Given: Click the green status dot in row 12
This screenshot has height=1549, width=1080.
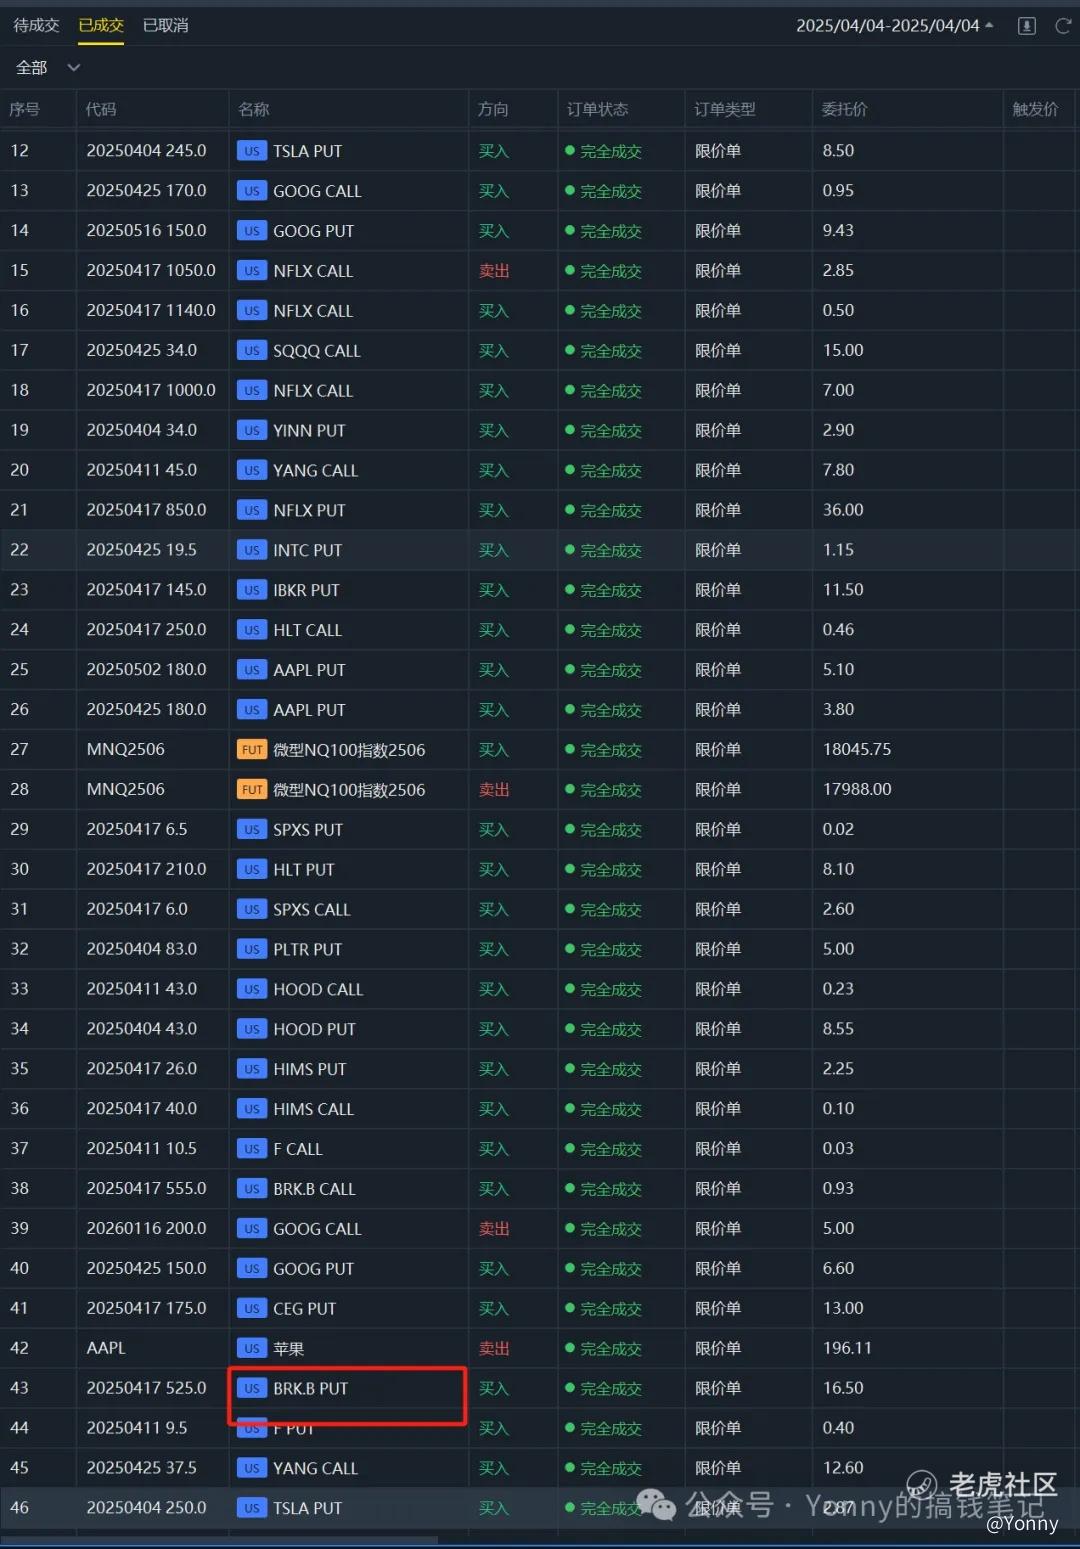Looking at the screenshot, I should 570,151.
